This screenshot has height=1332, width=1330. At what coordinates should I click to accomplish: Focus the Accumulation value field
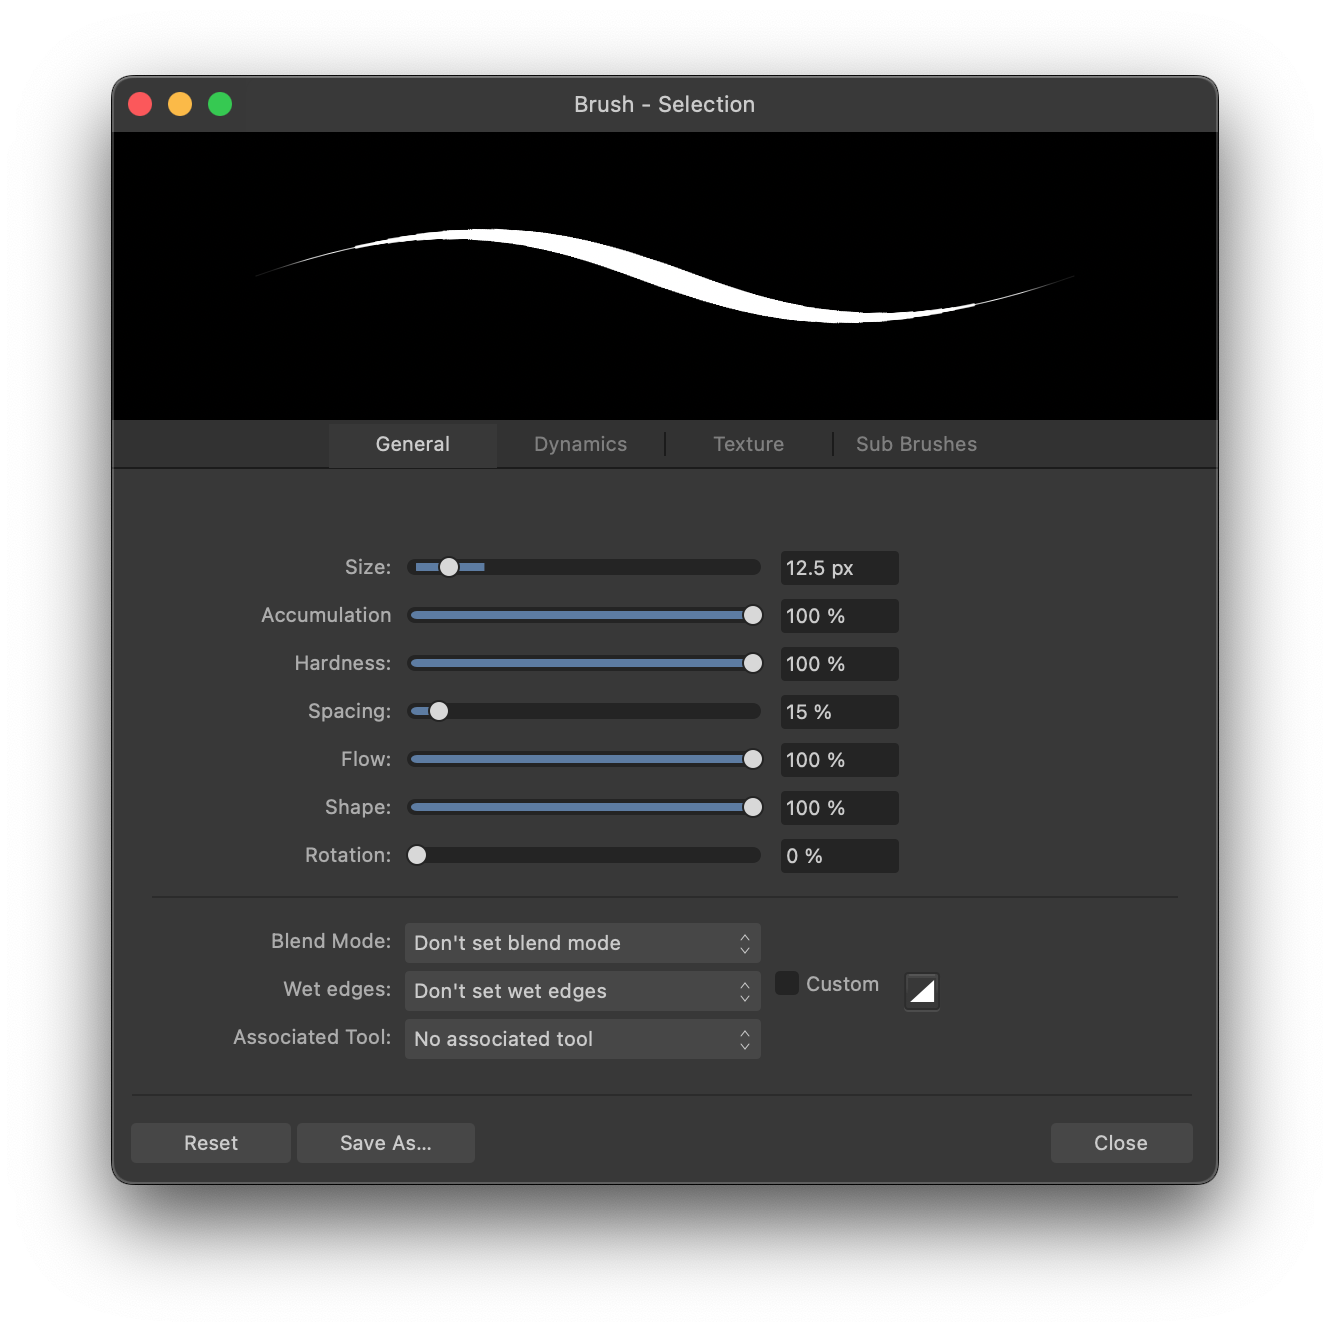839,616
